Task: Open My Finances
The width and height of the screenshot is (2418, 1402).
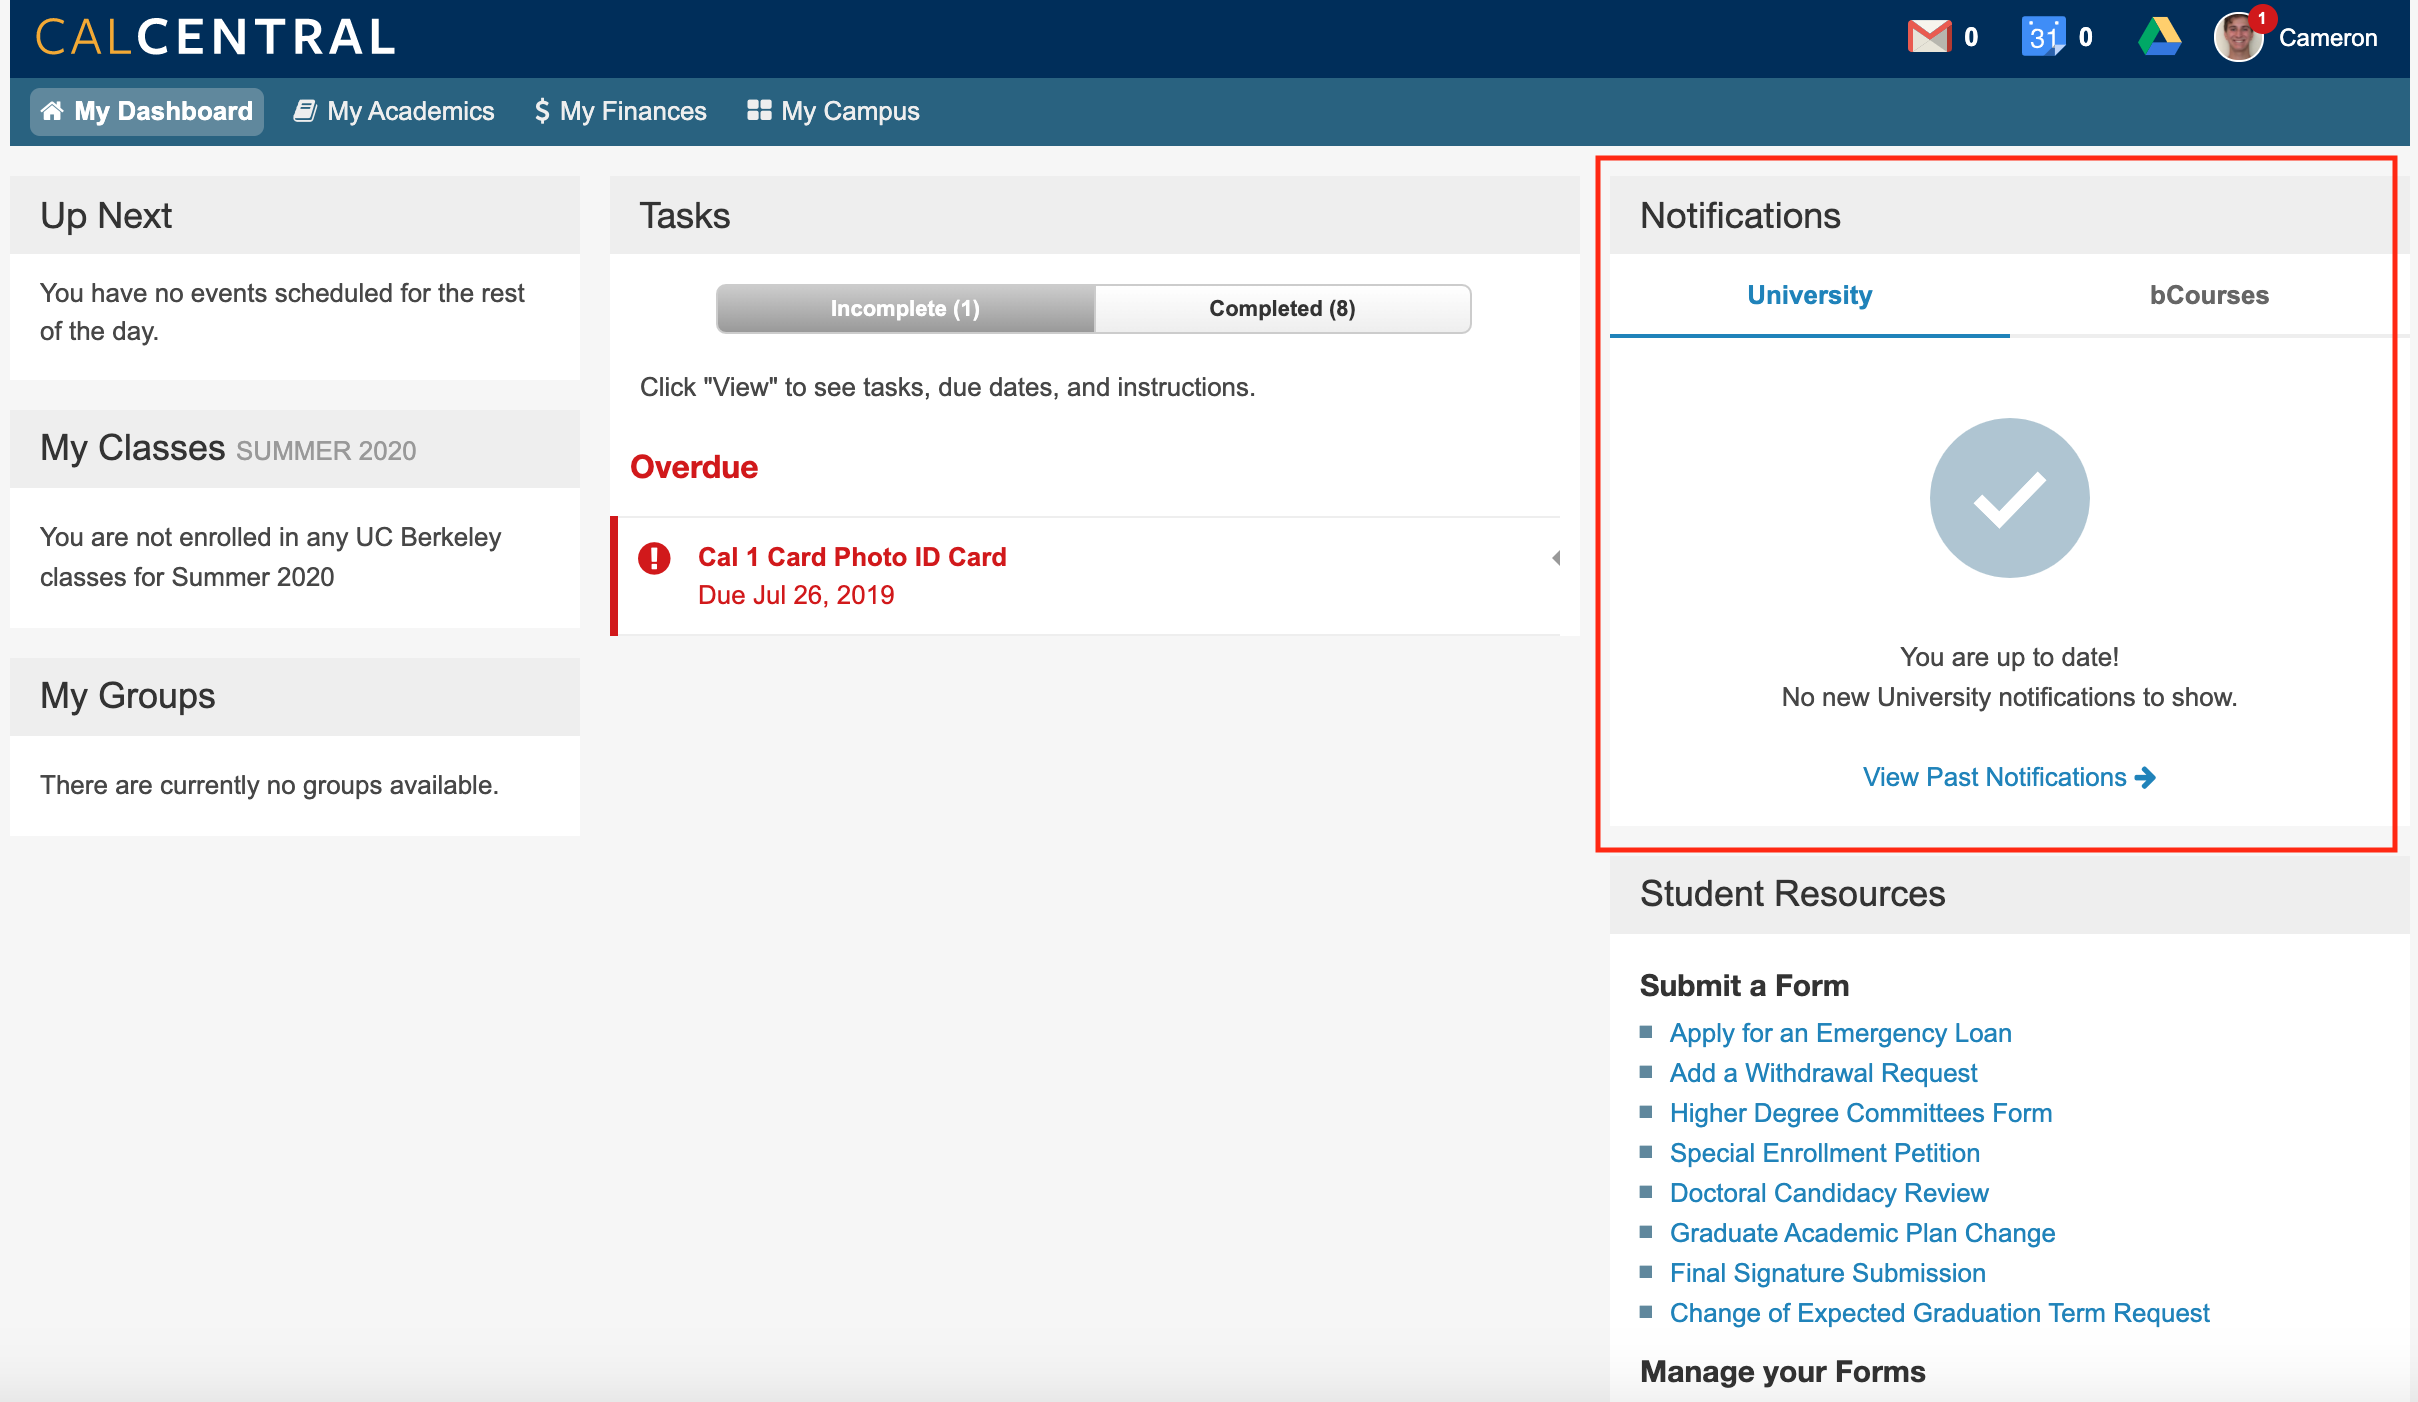Action: point(620,111)
